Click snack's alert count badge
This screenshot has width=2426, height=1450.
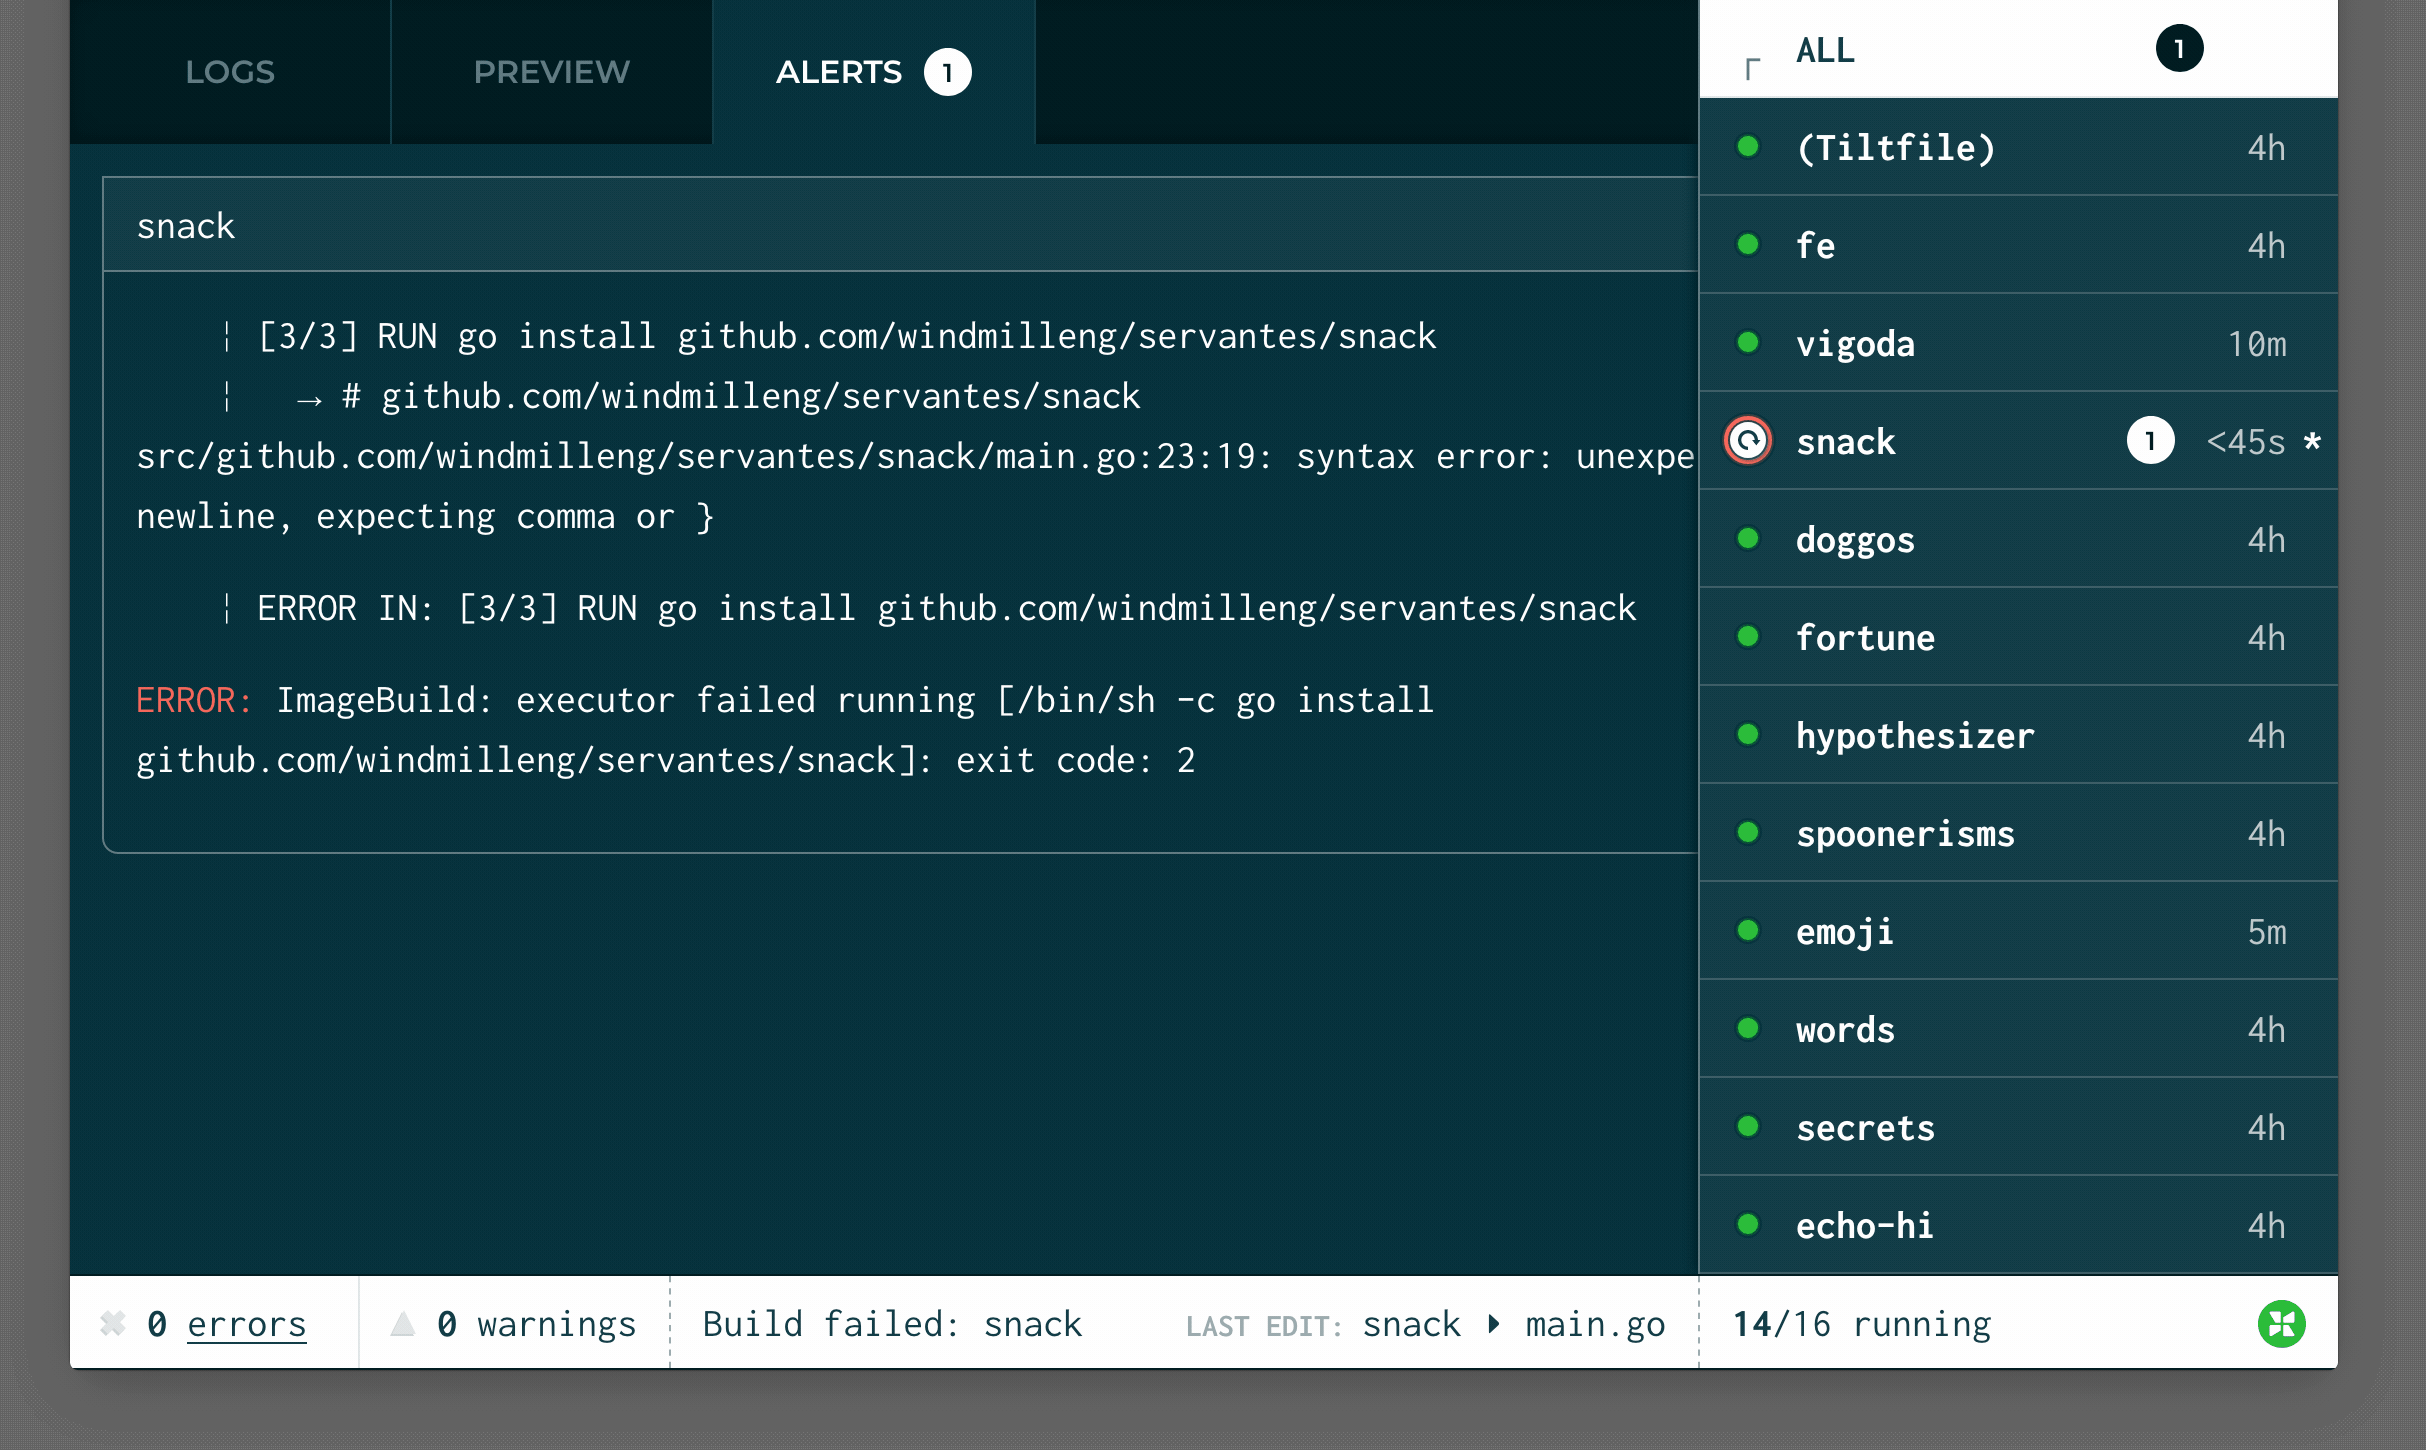(x=2150, y=441)
